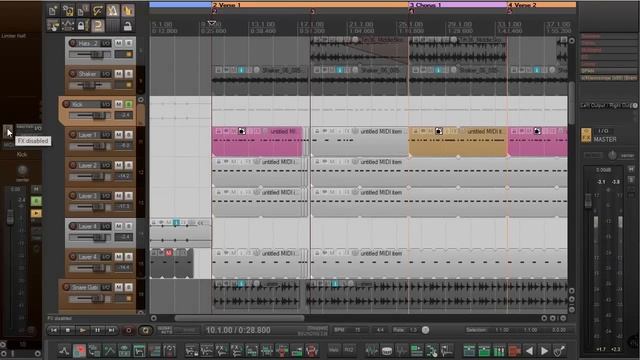The height and width of the screenshot is (360, 640).
Task: Click the horizontal arrange scrollbar
Action: point(239,318)
